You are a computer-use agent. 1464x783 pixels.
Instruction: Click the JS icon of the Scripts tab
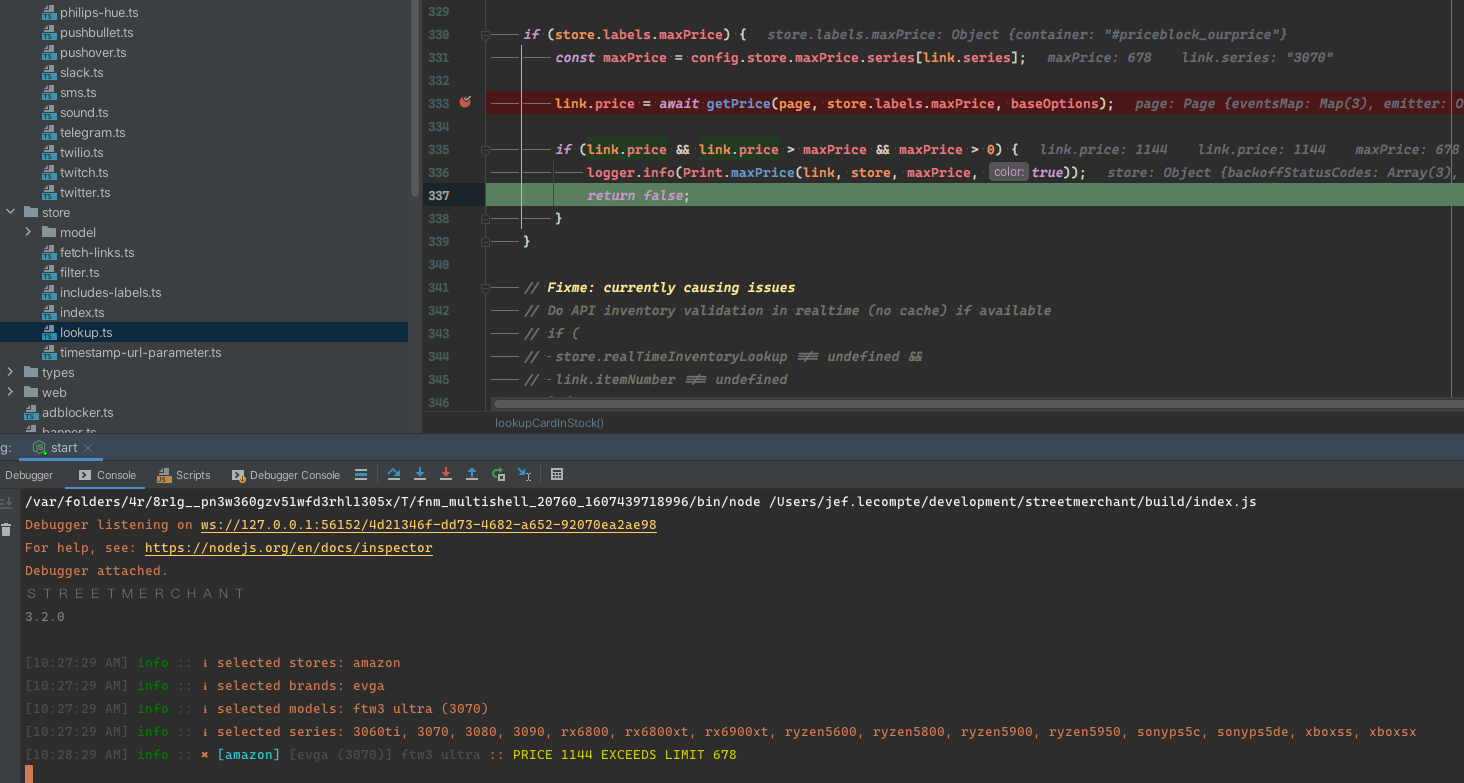[164, 475]
